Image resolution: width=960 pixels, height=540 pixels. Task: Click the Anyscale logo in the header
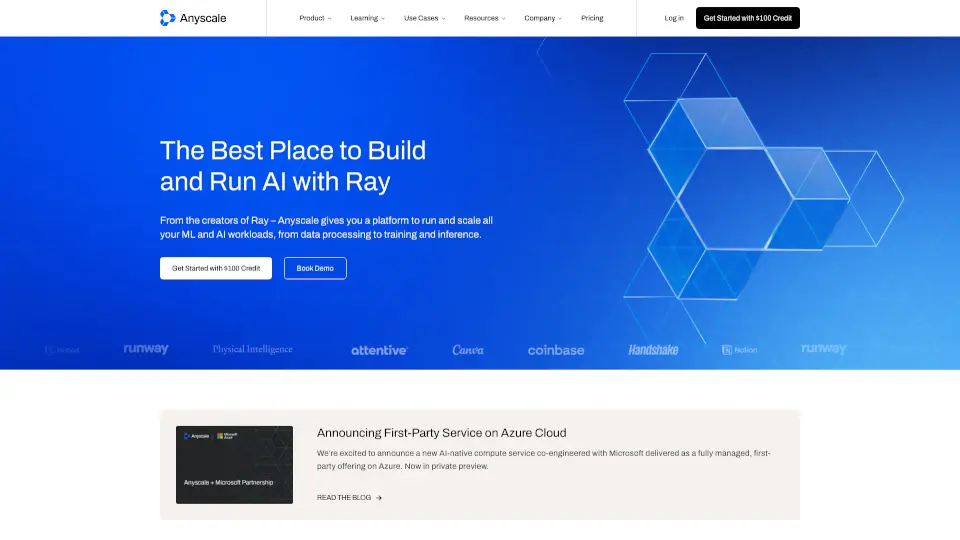193,18
